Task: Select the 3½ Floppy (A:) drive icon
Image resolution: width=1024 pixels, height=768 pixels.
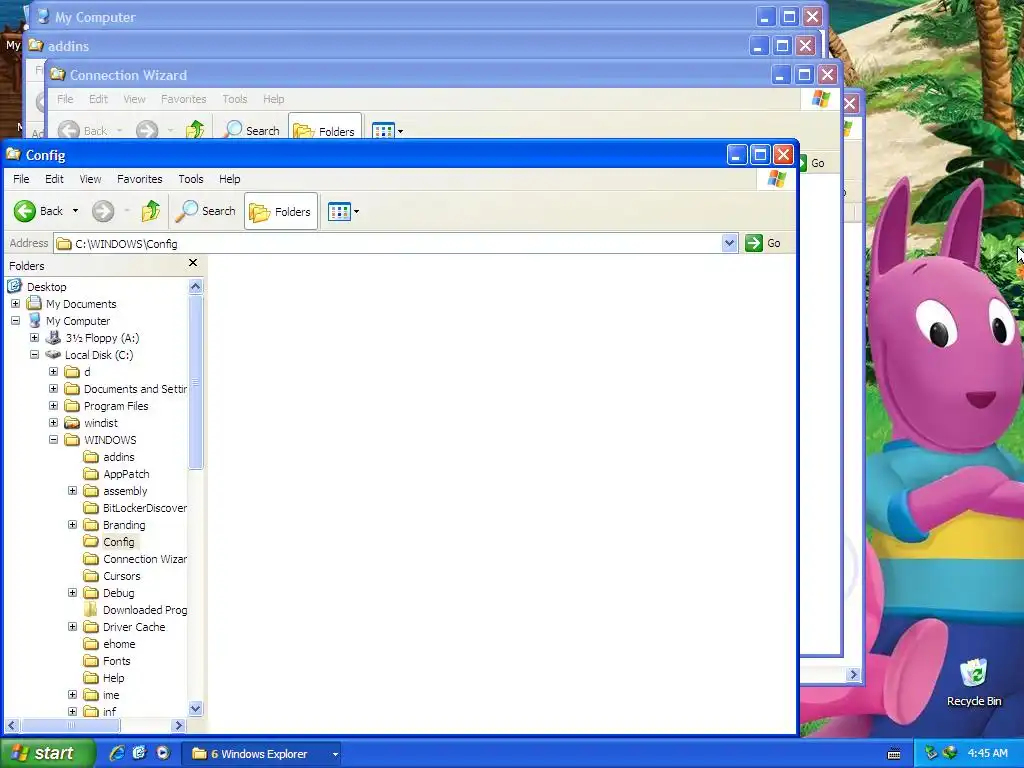Action: pyautogui.click(x=53, y=338)
